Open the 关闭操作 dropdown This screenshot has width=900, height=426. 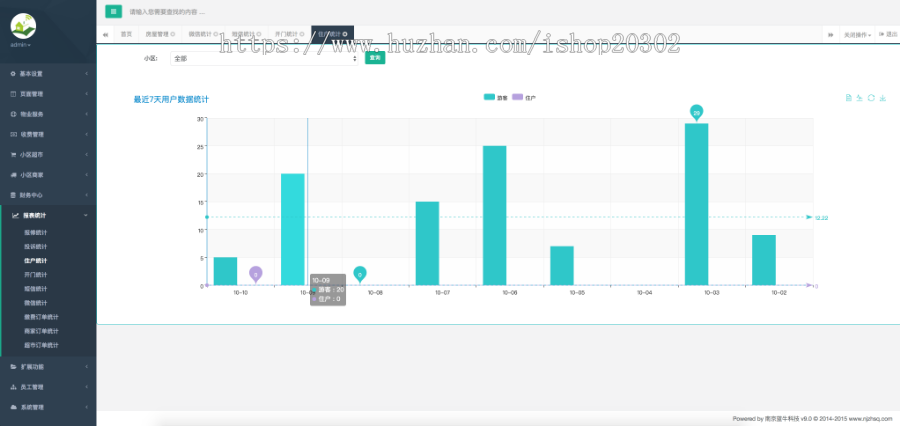point(857,34)
